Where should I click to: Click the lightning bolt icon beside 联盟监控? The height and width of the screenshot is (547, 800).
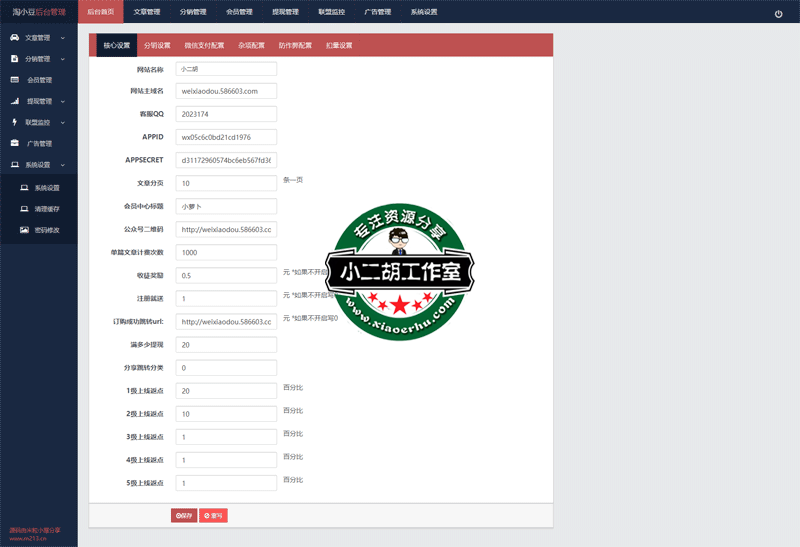point(14,122)
